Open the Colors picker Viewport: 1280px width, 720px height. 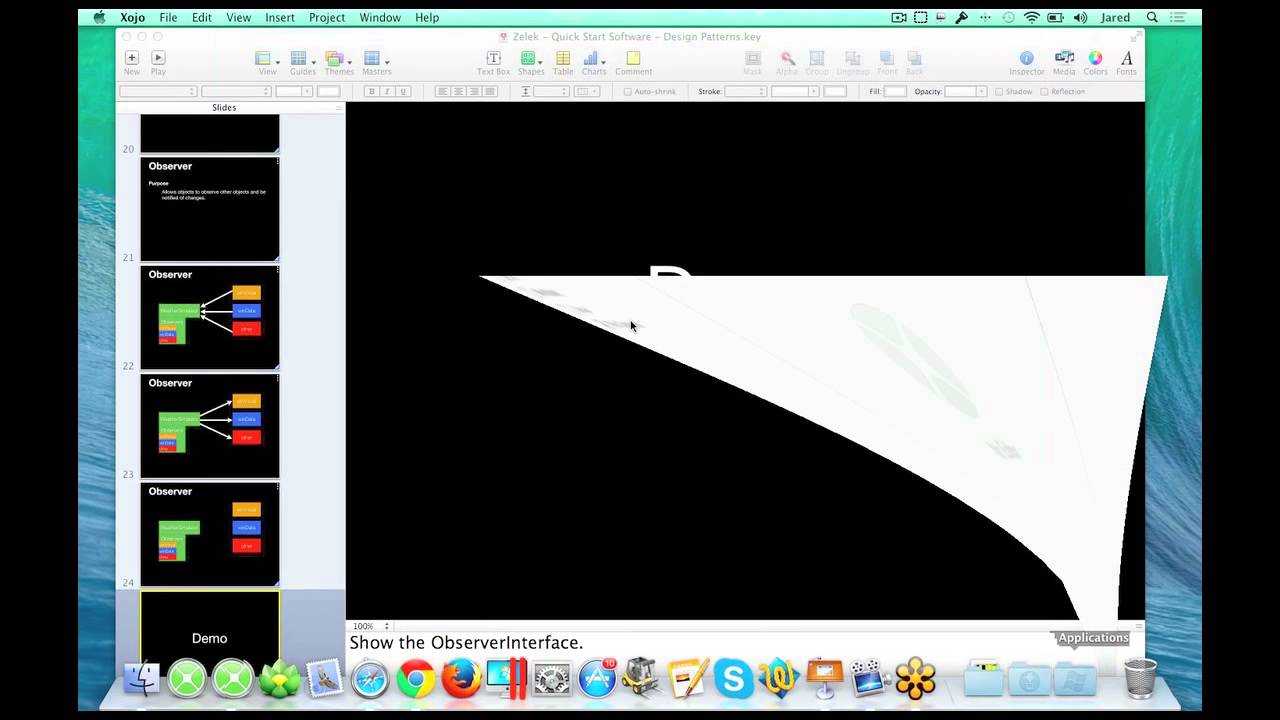point(1095,58)
